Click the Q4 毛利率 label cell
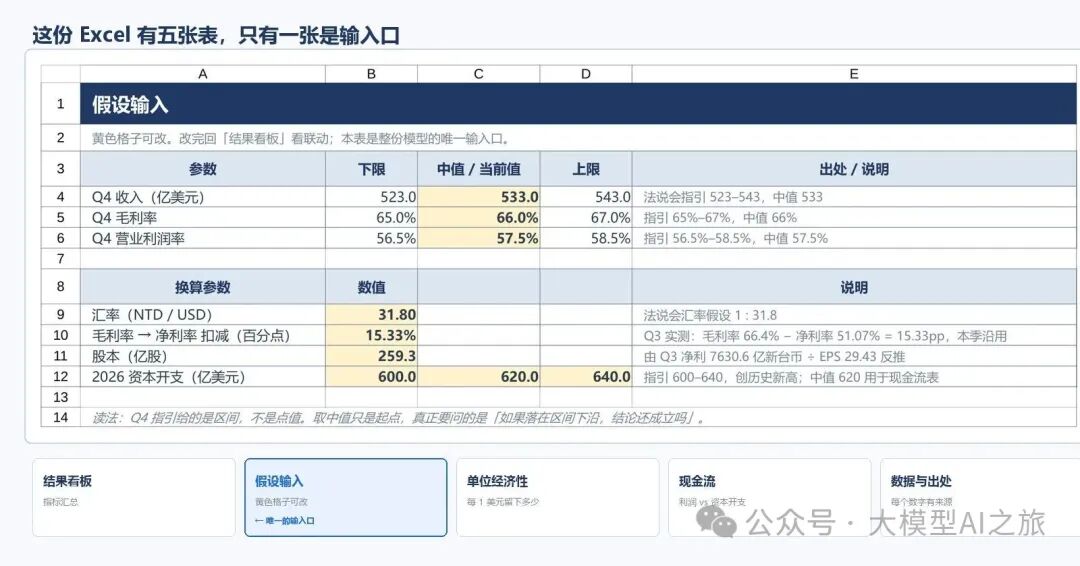 (x=202, y=218)
